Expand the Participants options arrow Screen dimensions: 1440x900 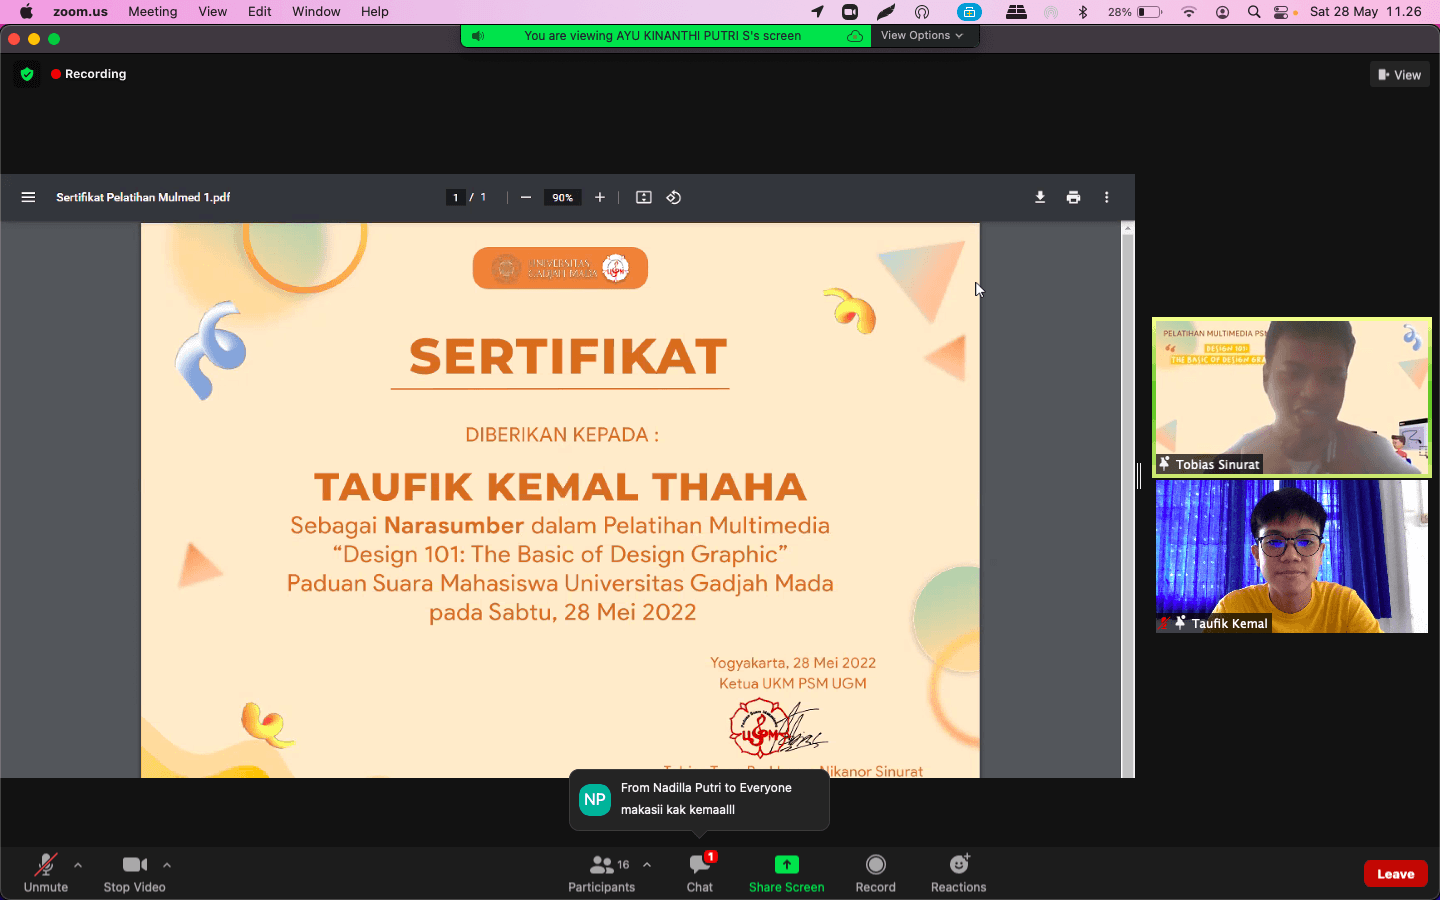point(647,865)
